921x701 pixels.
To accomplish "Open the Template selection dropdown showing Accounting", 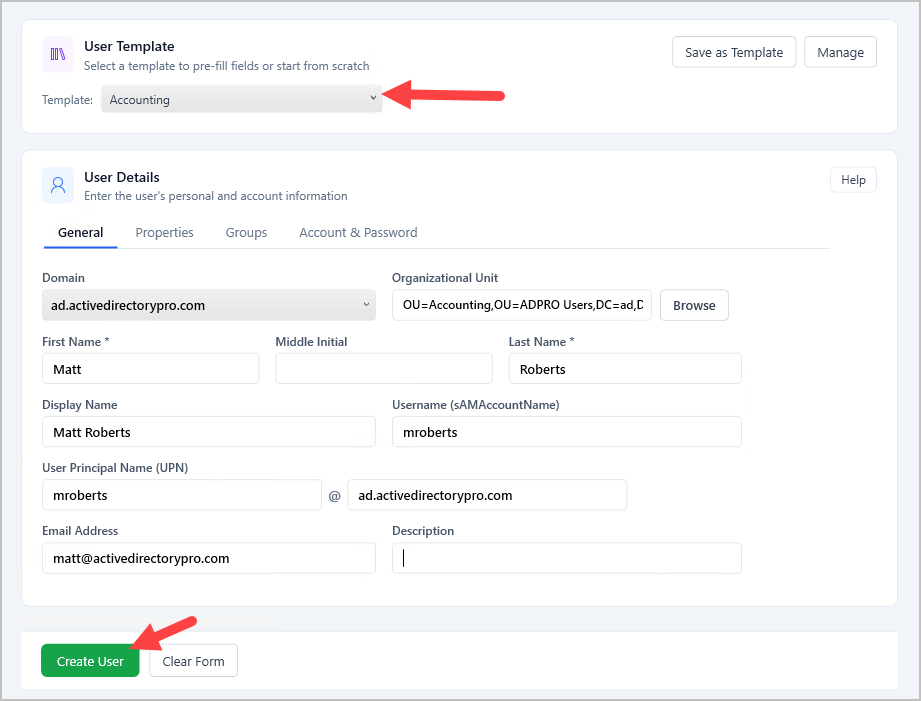I will coord(240,99).
